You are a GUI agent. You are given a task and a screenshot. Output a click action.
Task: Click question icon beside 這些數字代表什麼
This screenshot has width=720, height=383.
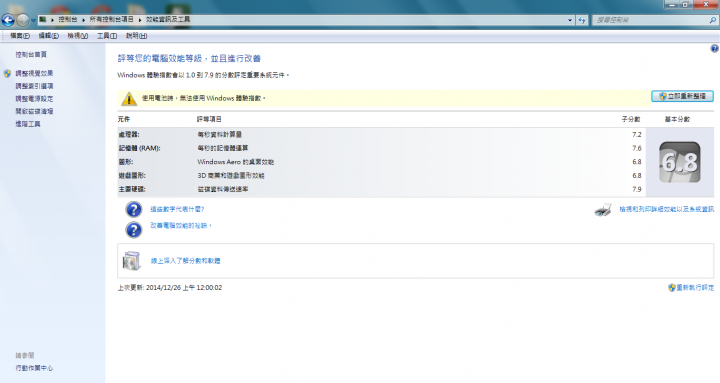[134, 209]
